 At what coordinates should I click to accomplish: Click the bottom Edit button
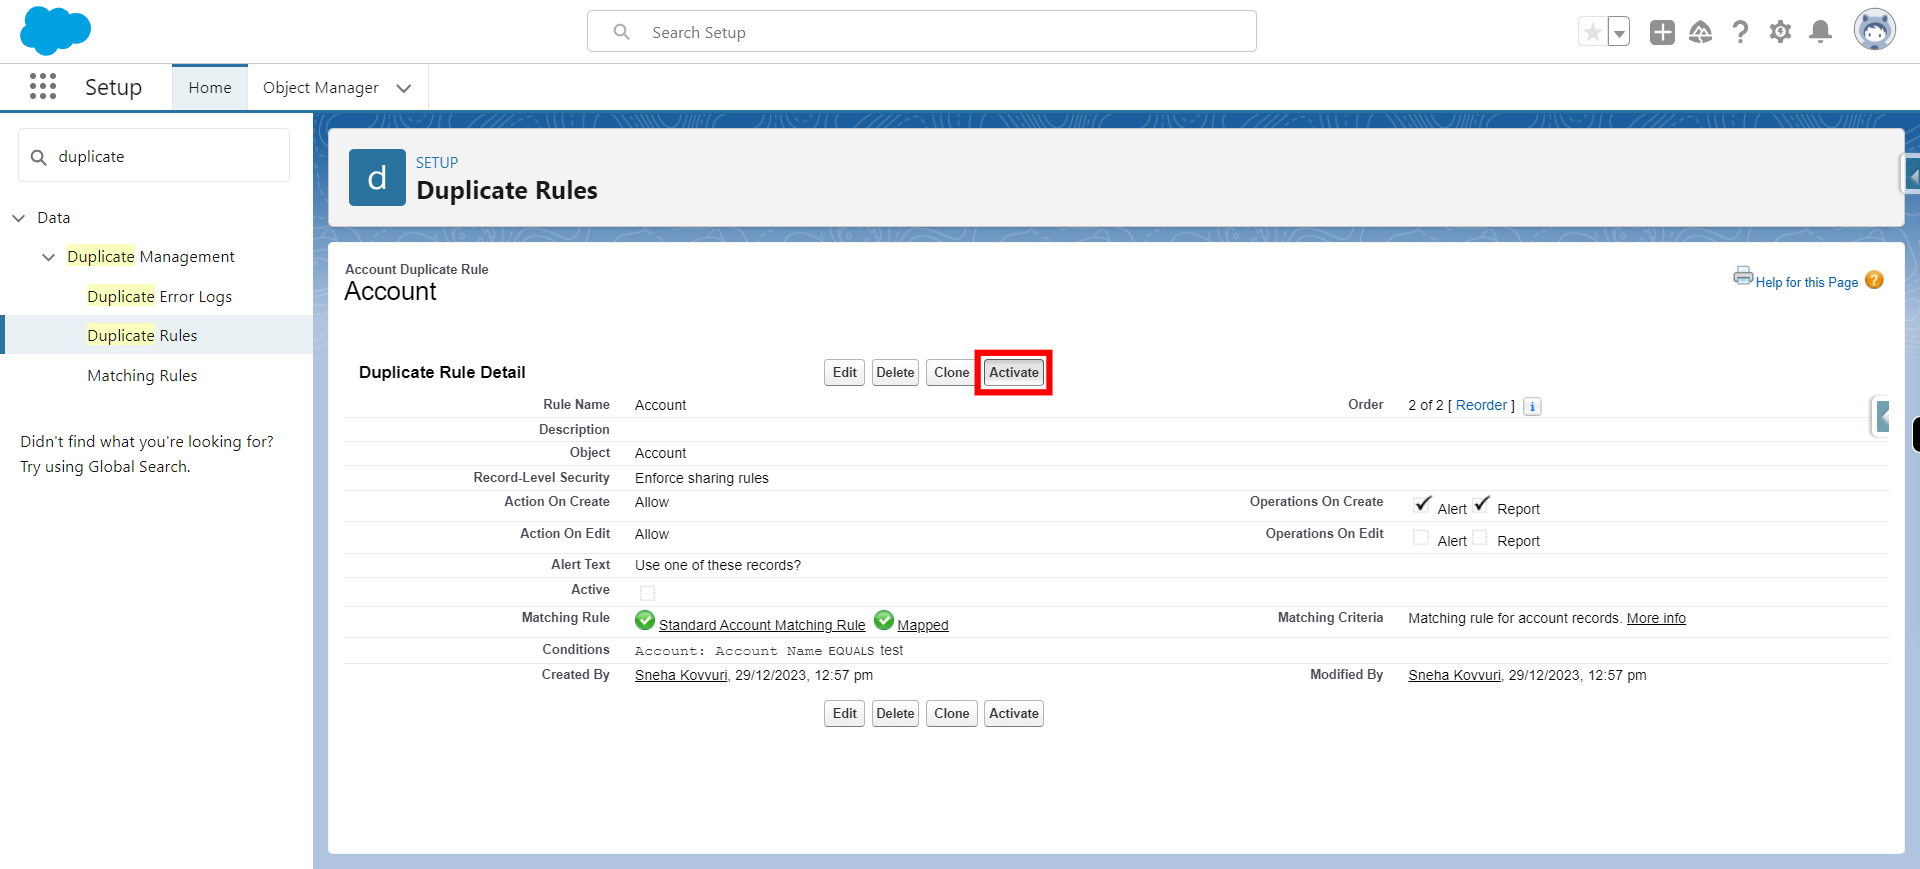[845, 713]
